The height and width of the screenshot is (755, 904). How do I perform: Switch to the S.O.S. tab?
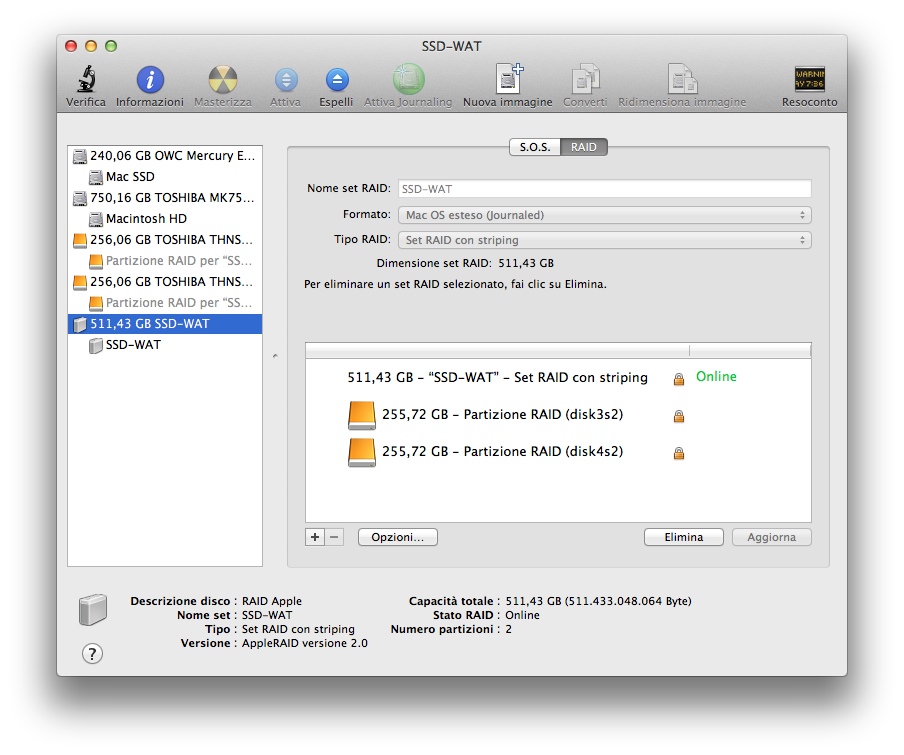tap(536, 146)
